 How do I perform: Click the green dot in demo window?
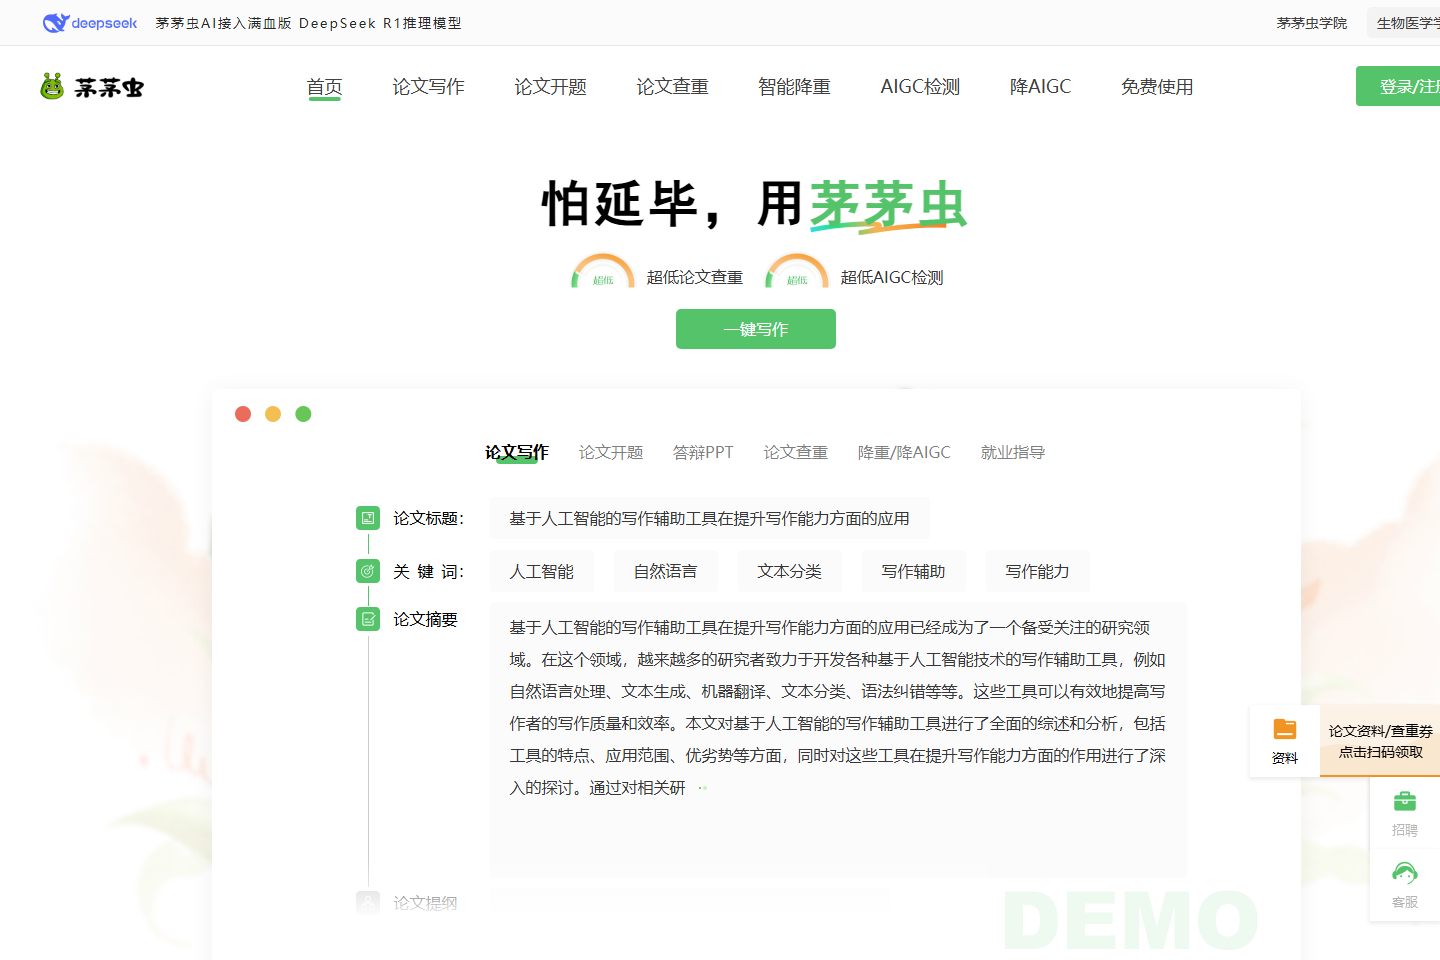pos(303,414)
